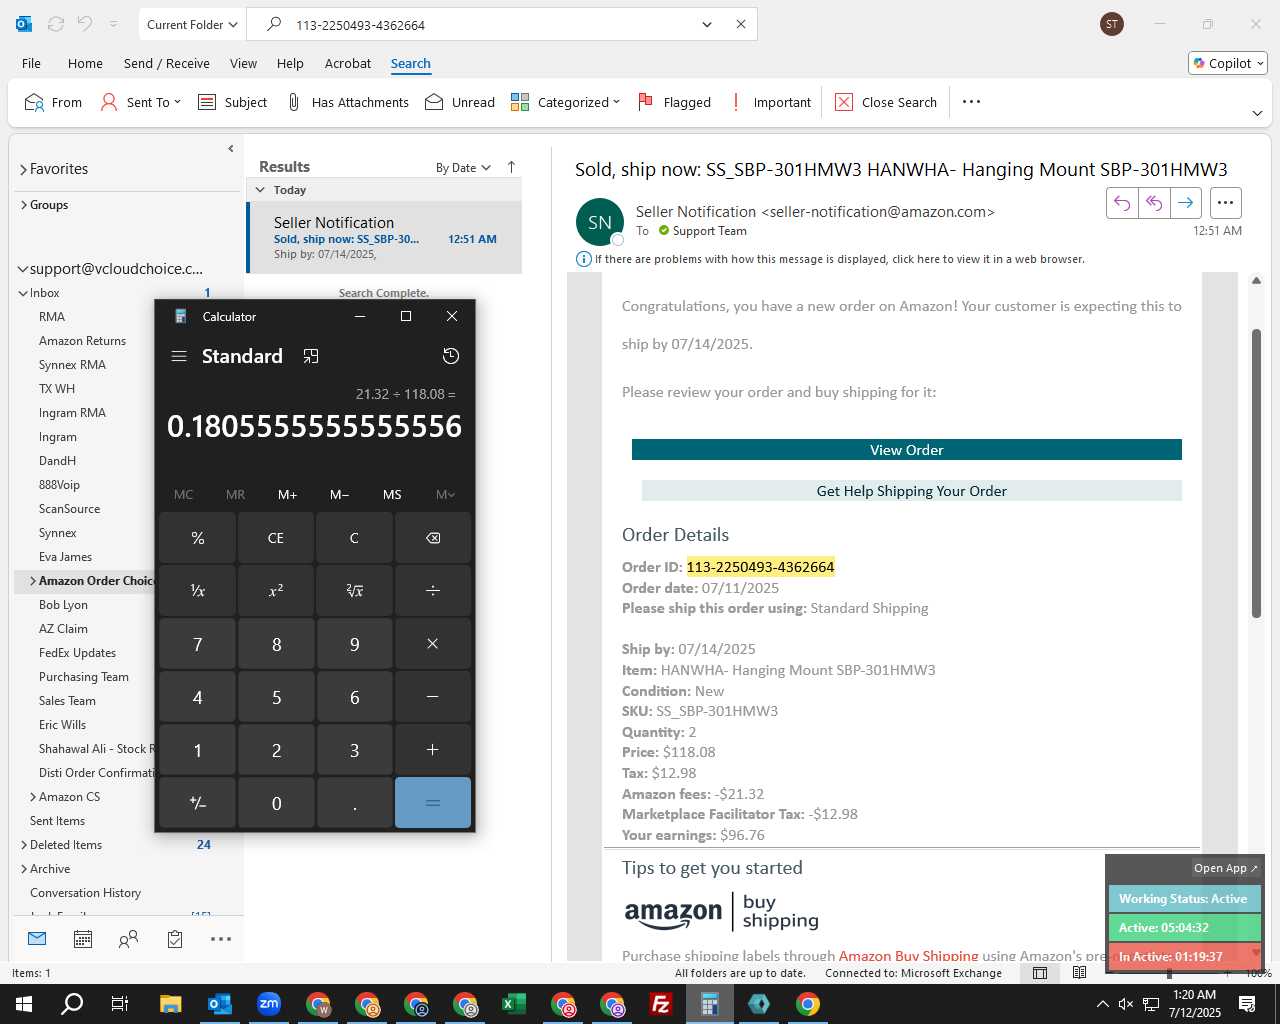Close Search in the Outlook ribbon
This screenshot has width=1280, height=1024.
[886, 102]
